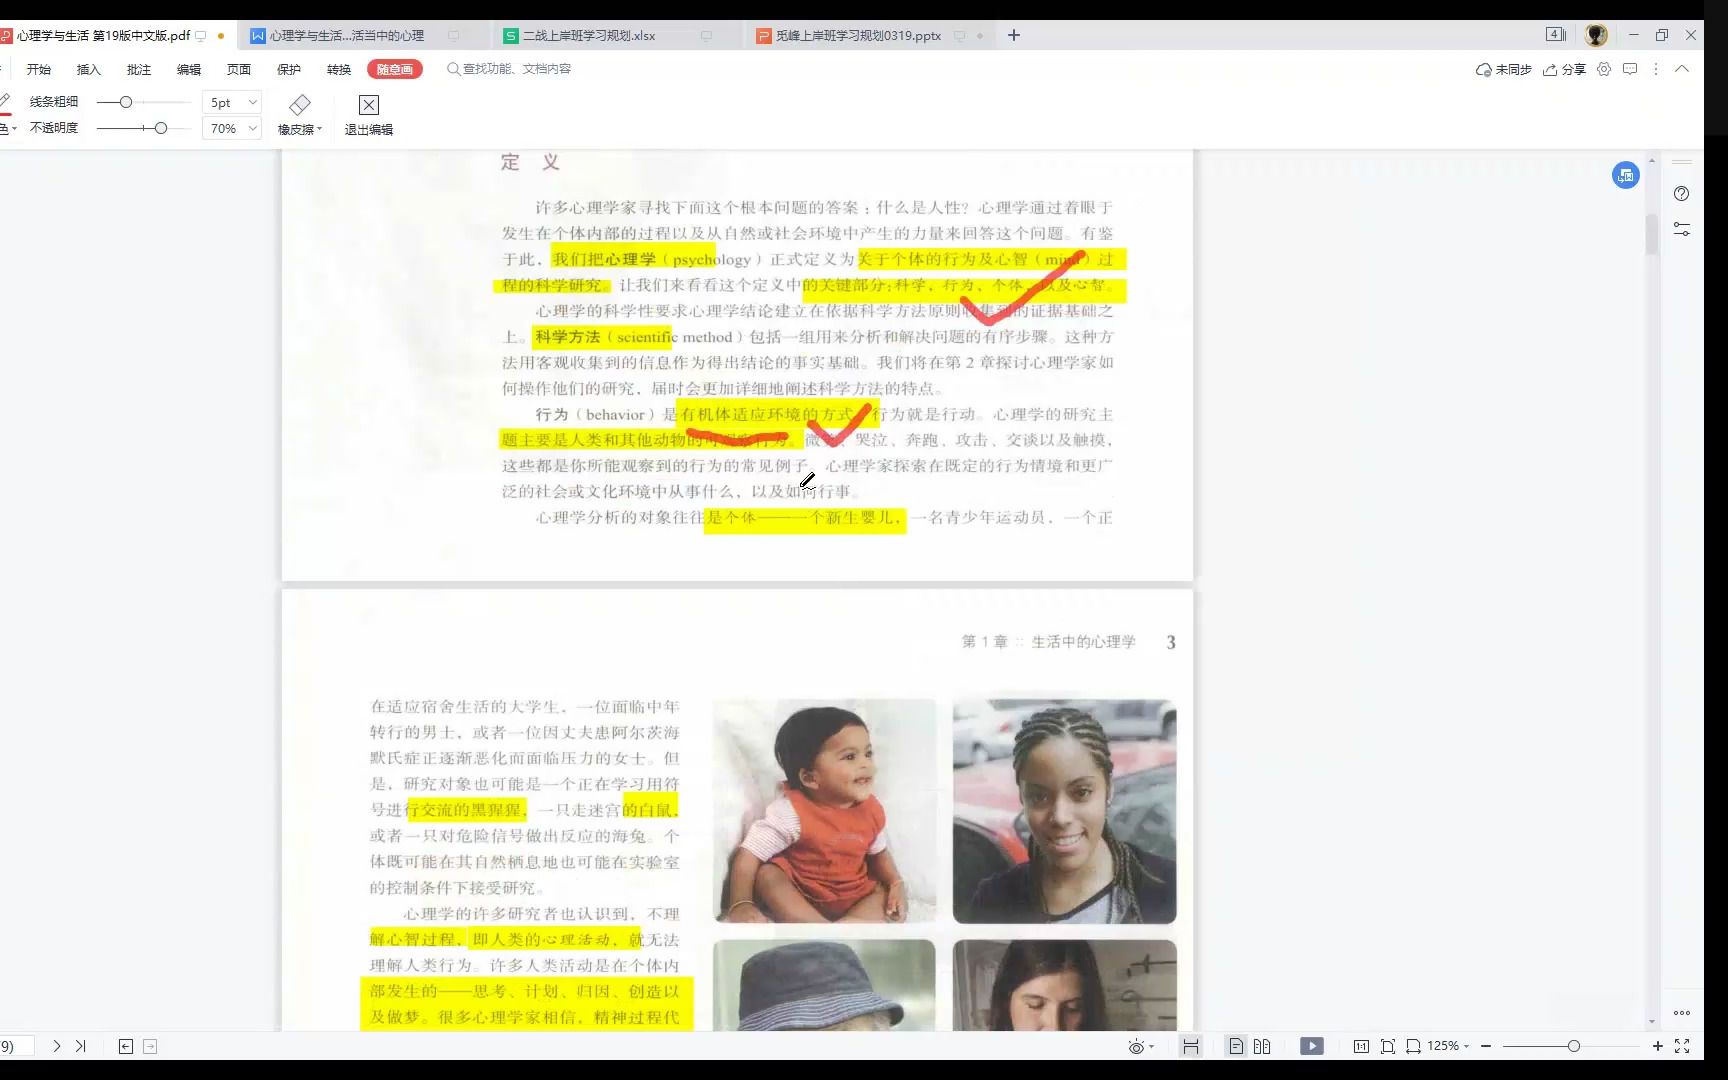Viewport: 1728px width, 1080px height.
Task: Click the zoom out minus icon
Action: 1486,1046
